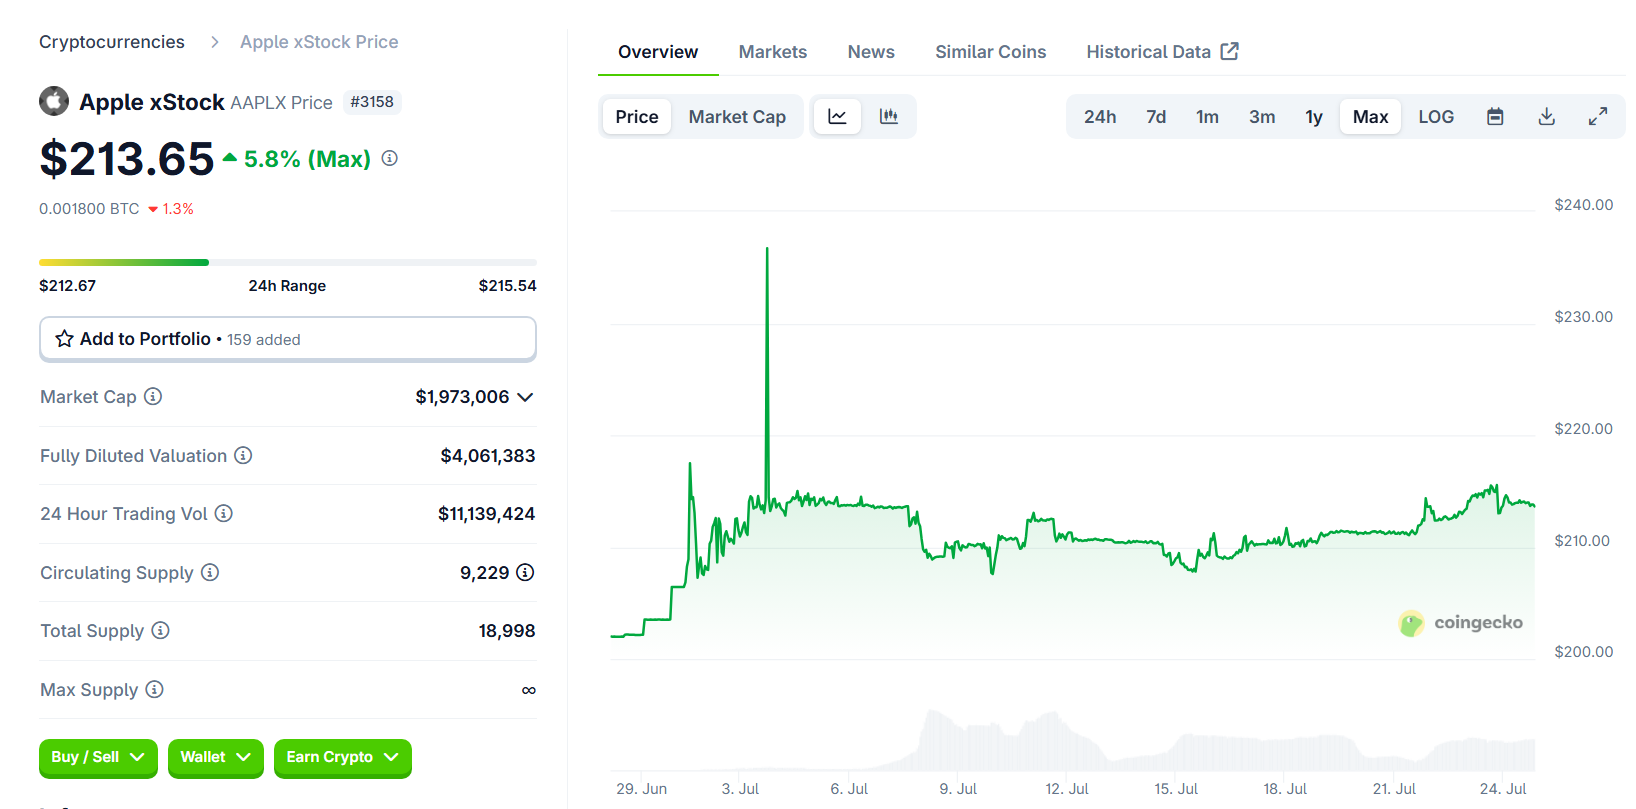The image size is (1636, 809).
Task: Open info icon next to 9,229 value
Action: [525, 572]
